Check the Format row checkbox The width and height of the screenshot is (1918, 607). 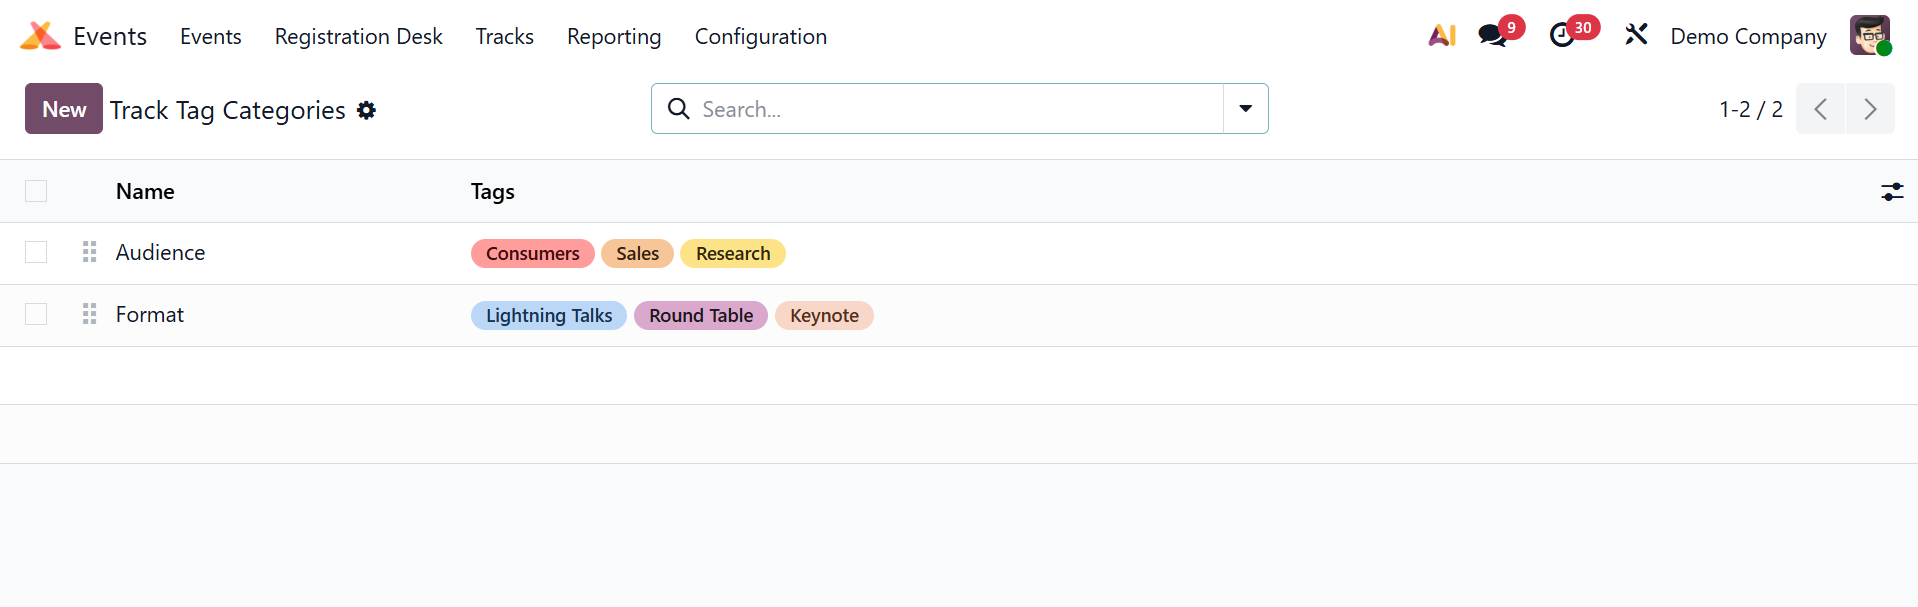[36, 314]
